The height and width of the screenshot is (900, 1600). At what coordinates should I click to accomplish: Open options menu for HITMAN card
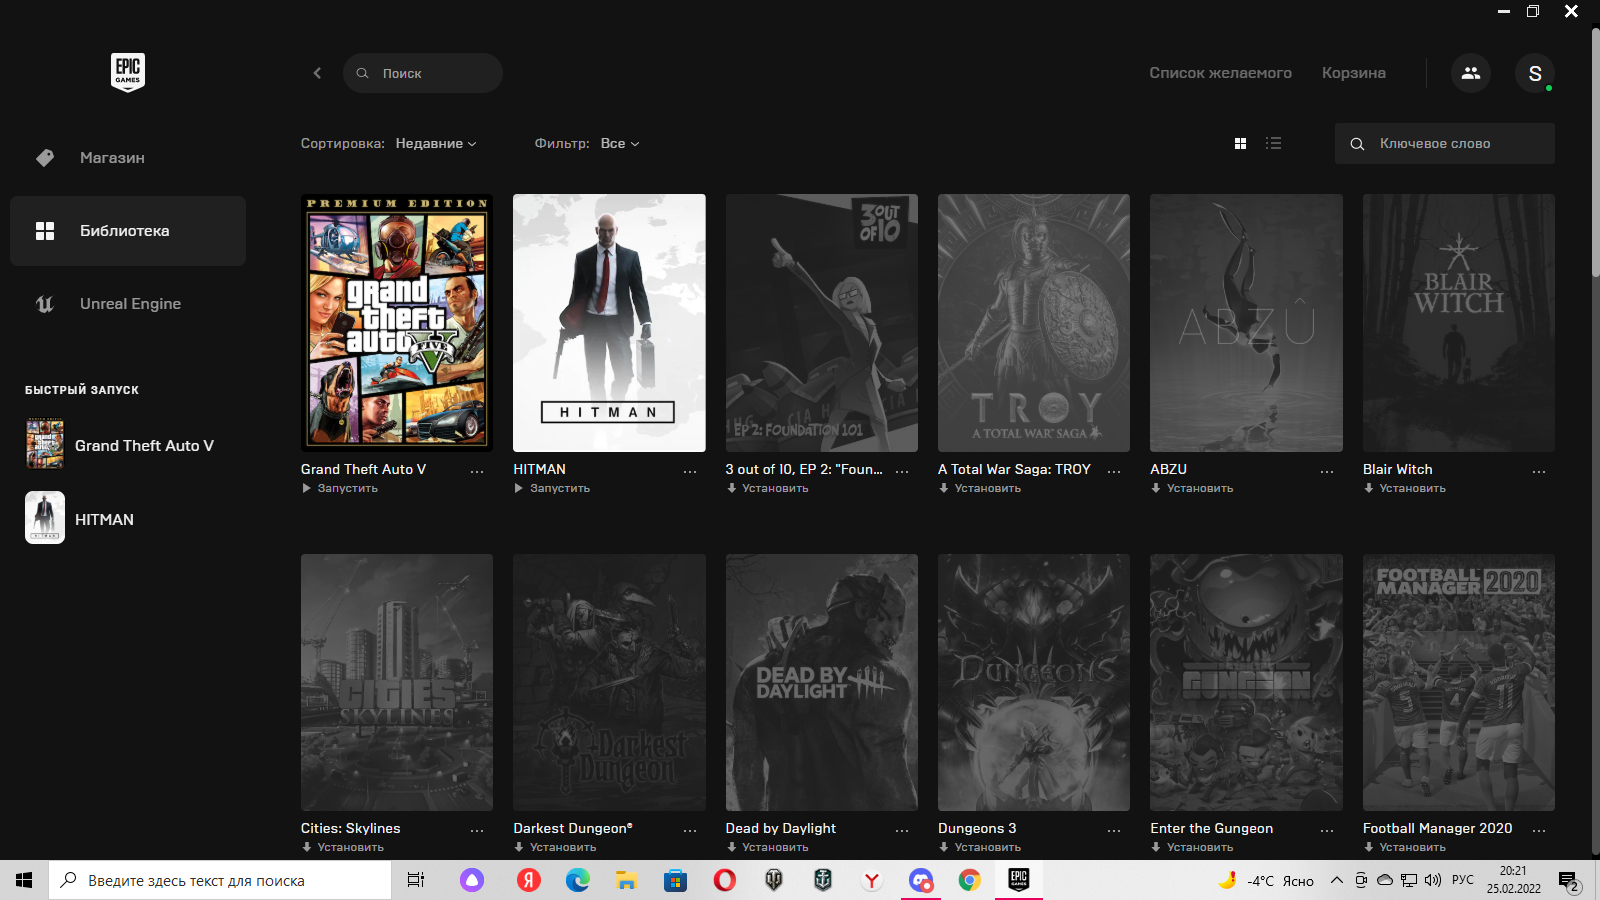pos(690,470)
